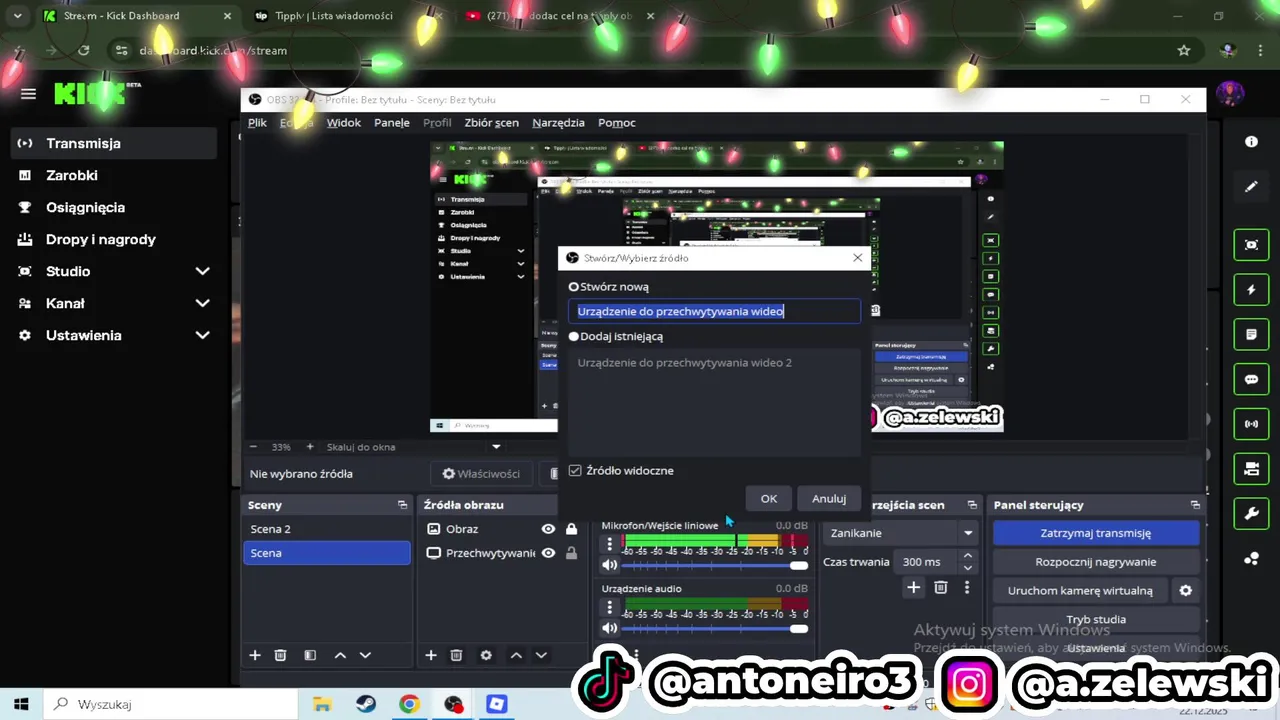This screenshot has width=1280, height=720.
Task: Mute Mikrofon/Wejście liniowe speaker icon
Action: pyautogui.click(x=609, y=565)
